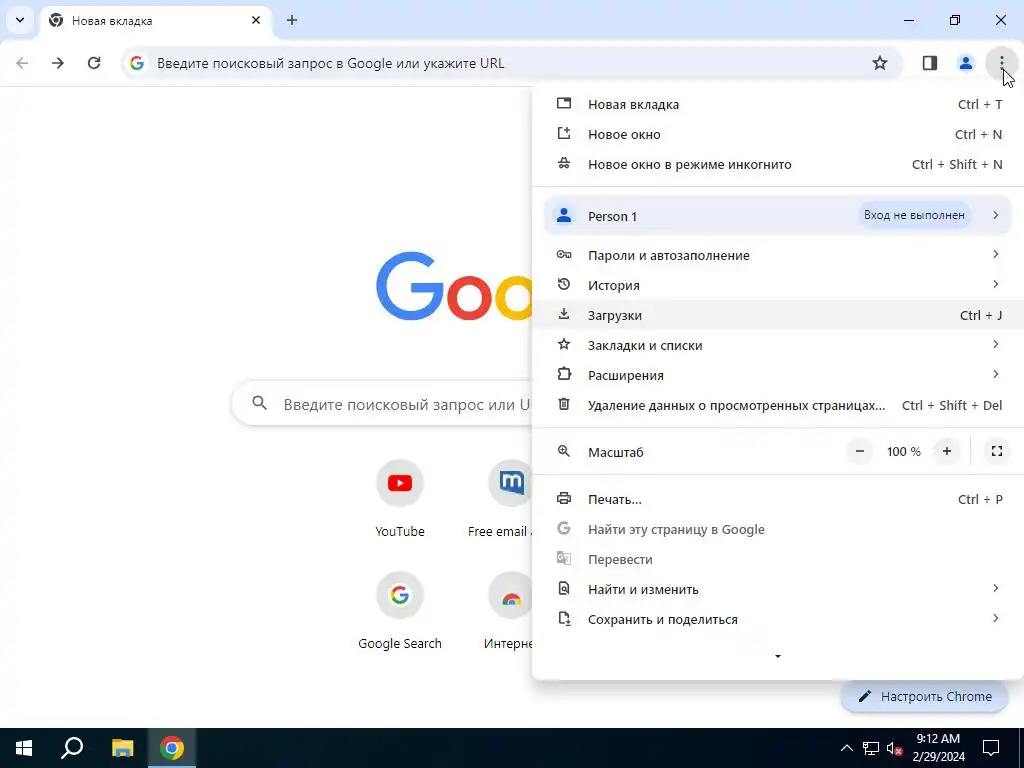Select Удаление данных о просмотренных страницах
Screen dimensions: 1024x768
[778, 406]
